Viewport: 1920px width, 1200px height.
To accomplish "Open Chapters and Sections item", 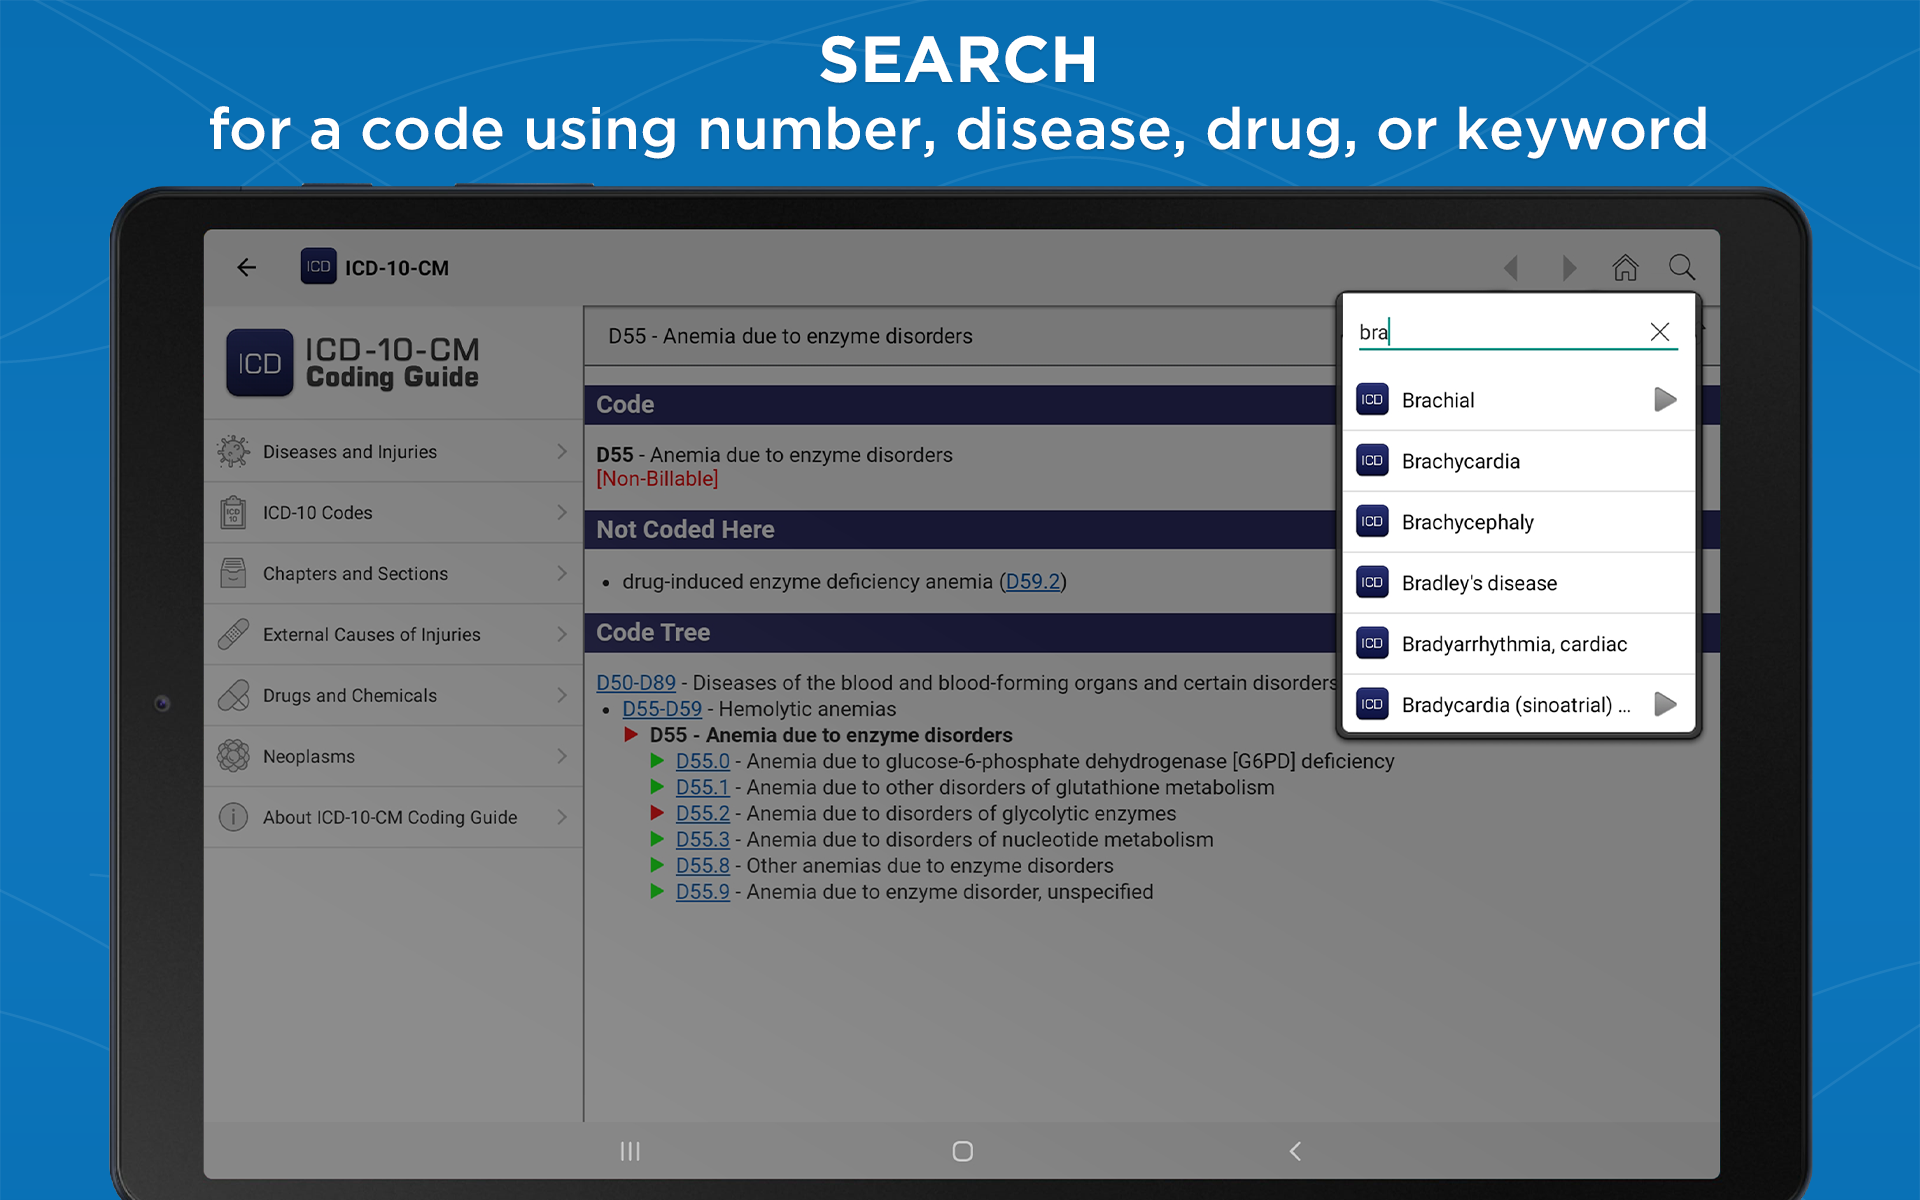I will pyautogui.click(x=393, y=574).
